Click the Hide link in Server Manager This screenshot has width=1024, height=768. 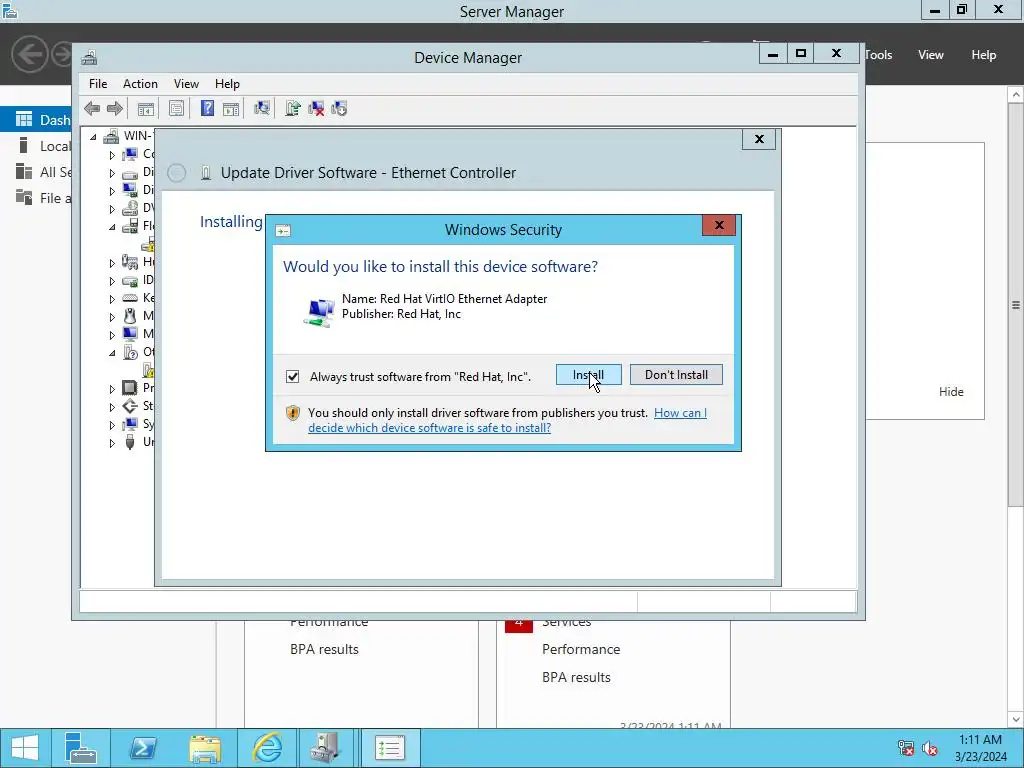pos(951,392)
